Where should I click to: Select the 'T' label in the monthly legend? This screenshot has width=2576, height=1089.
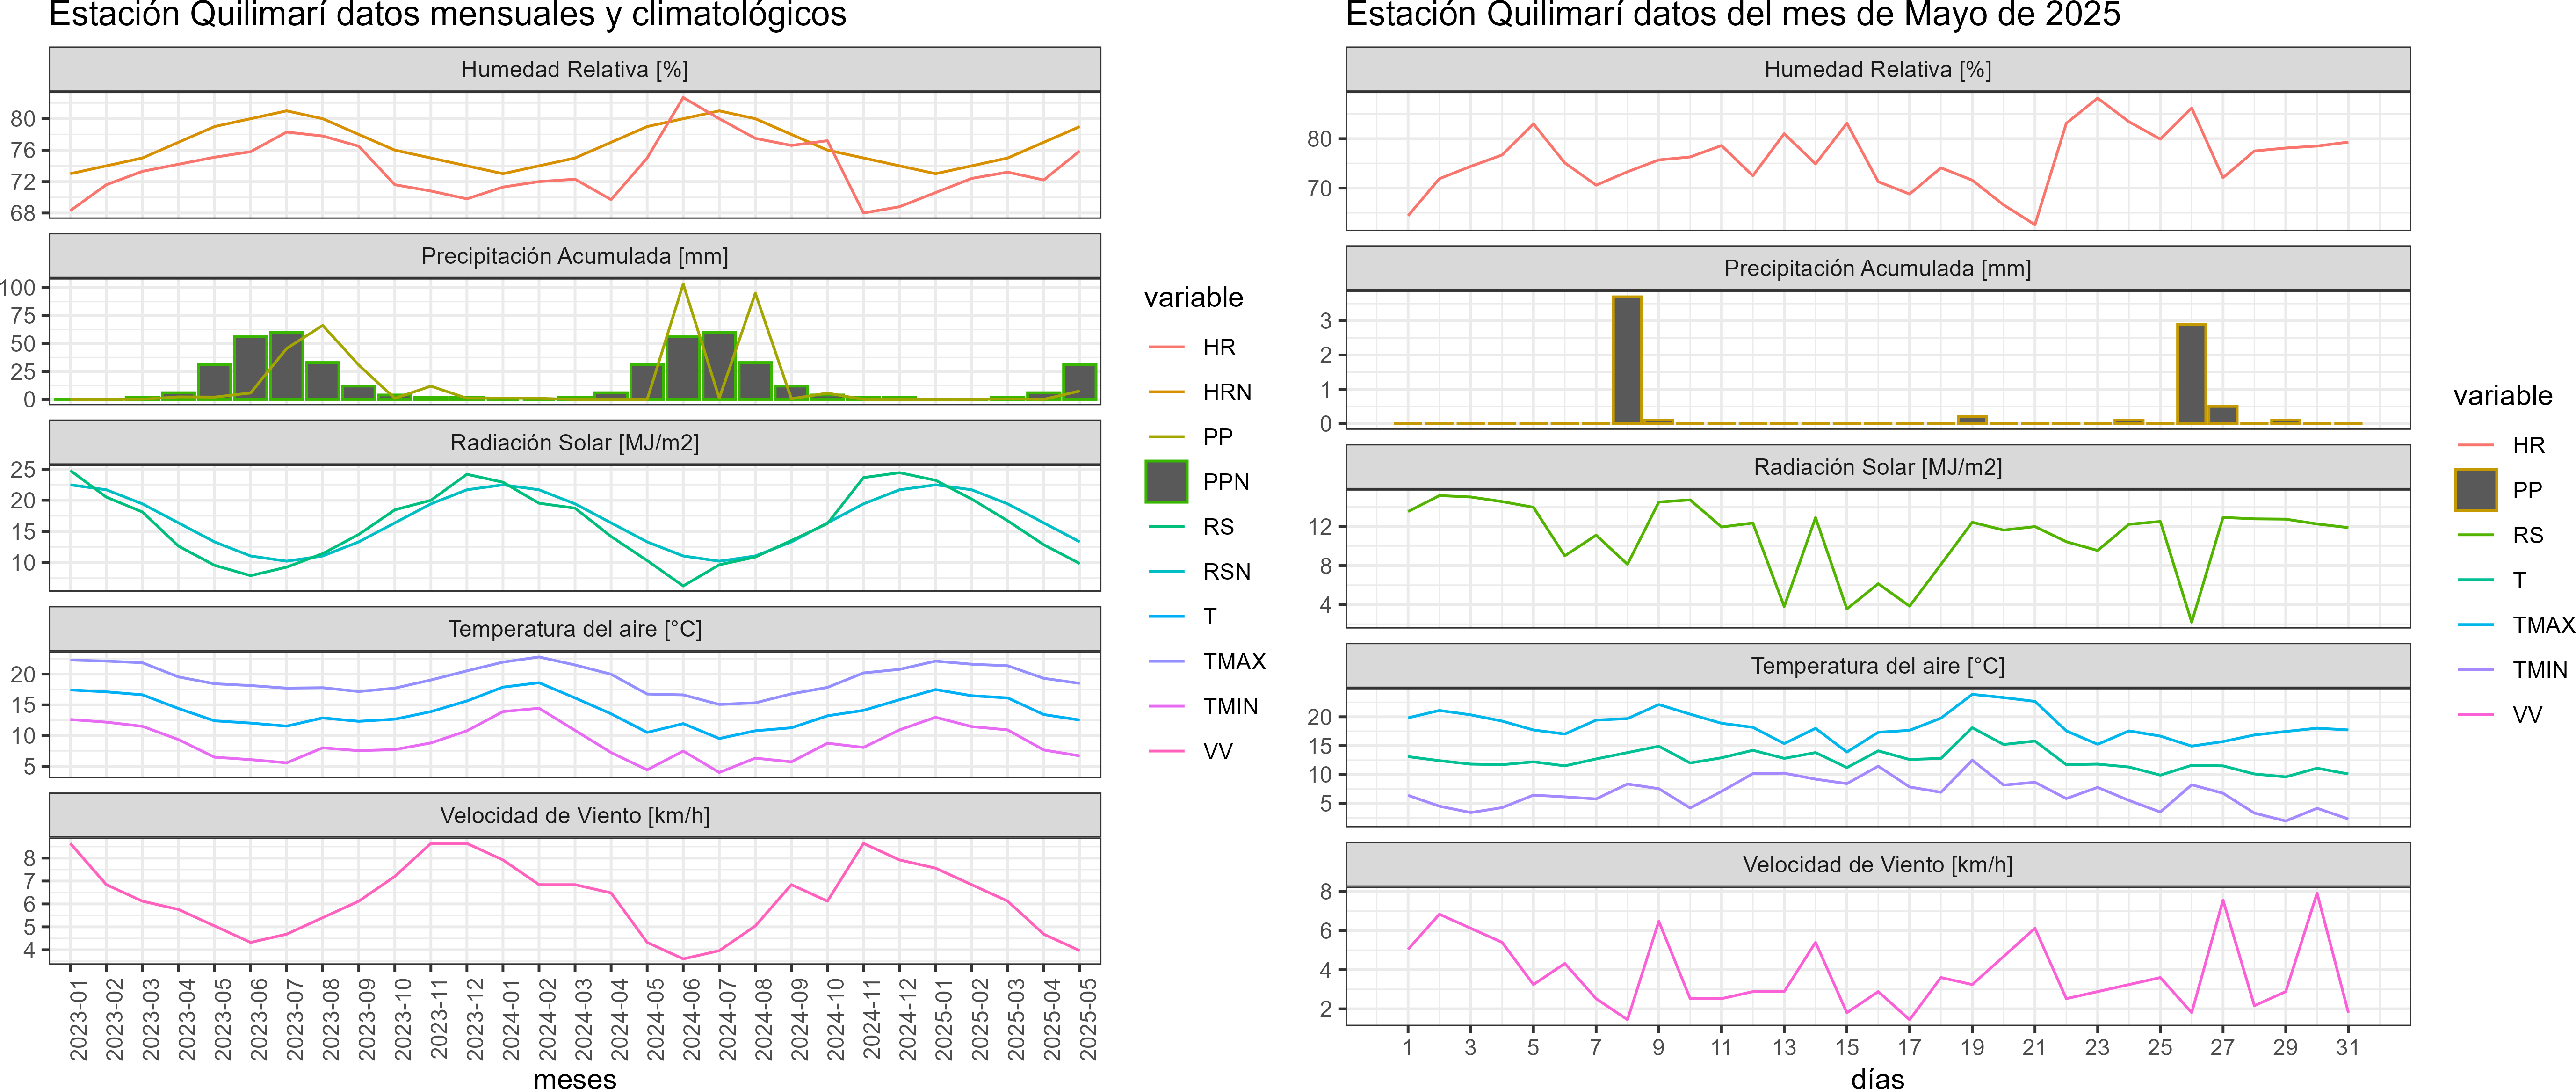coord(1210,617)
